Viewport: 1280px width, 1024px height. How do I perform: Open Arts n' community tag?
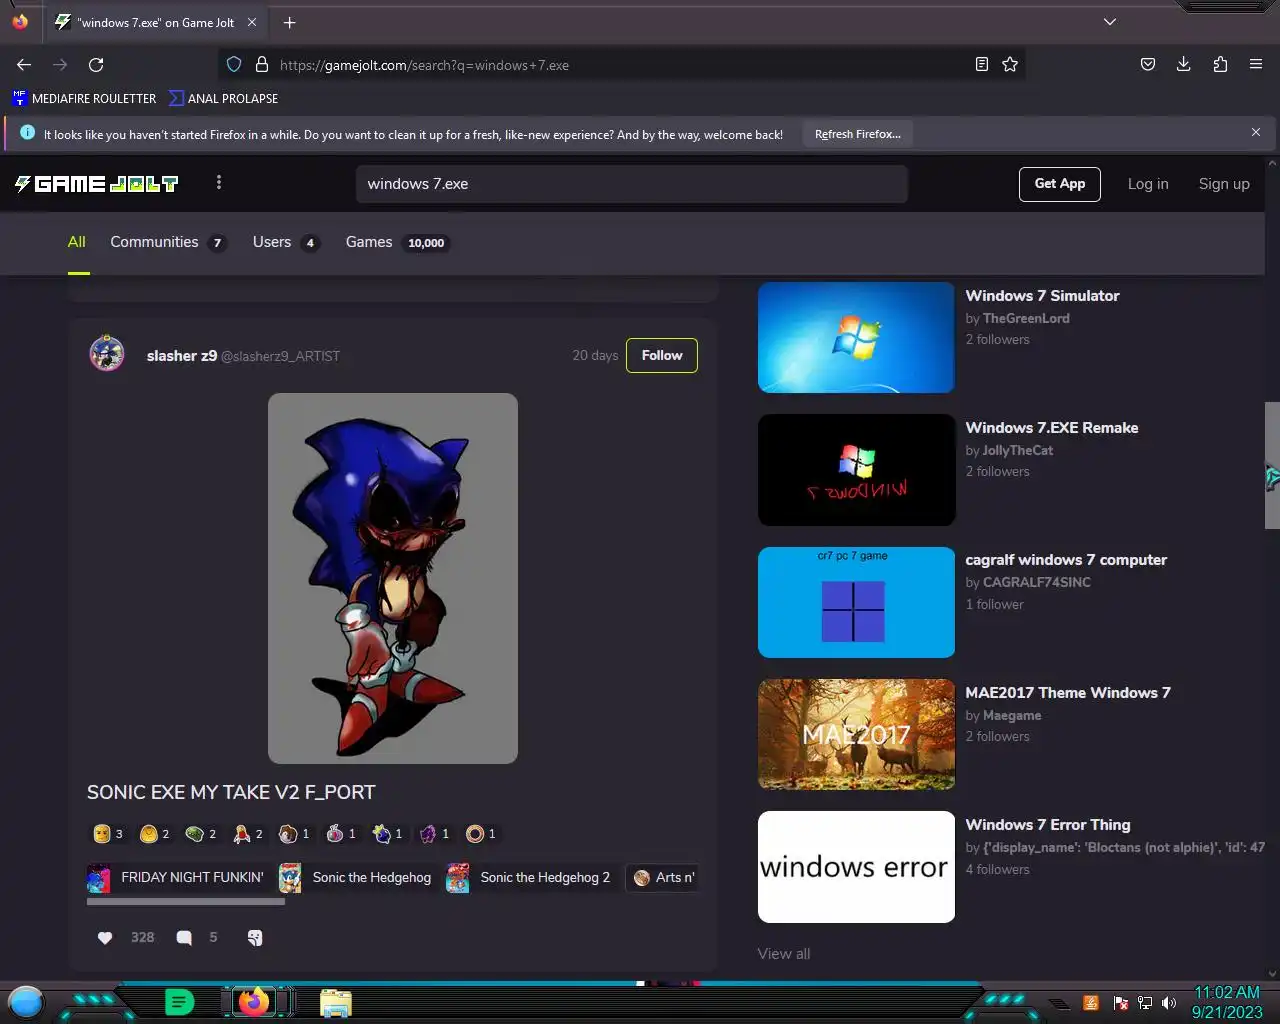click(662, 877)
